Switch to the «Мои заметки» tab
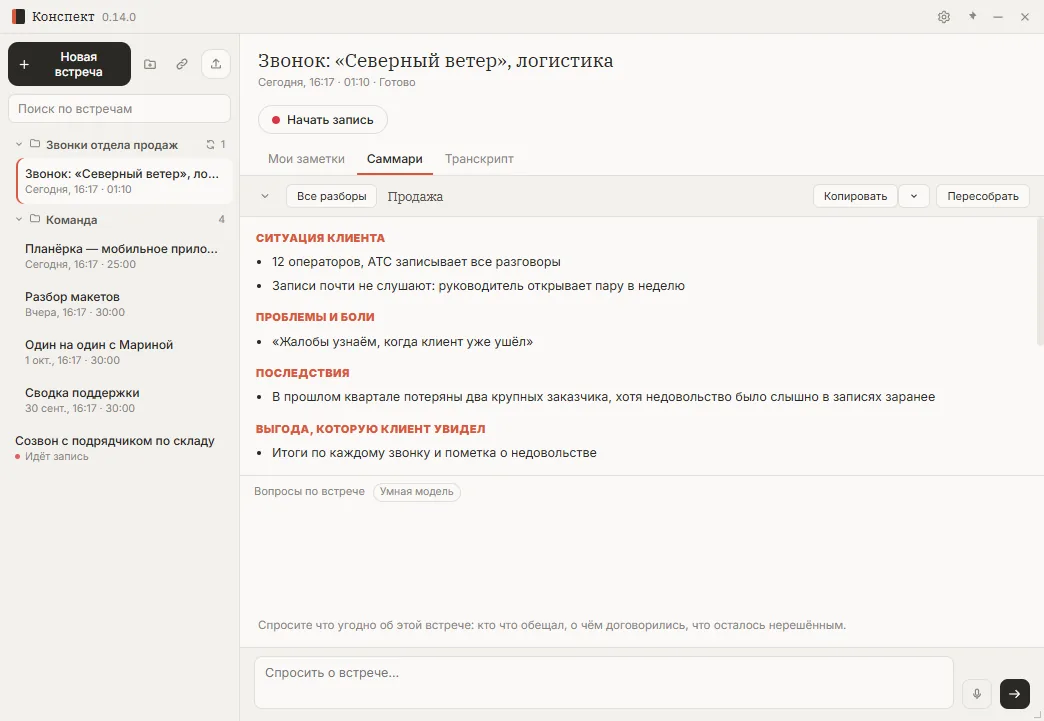 coord(306,159)
